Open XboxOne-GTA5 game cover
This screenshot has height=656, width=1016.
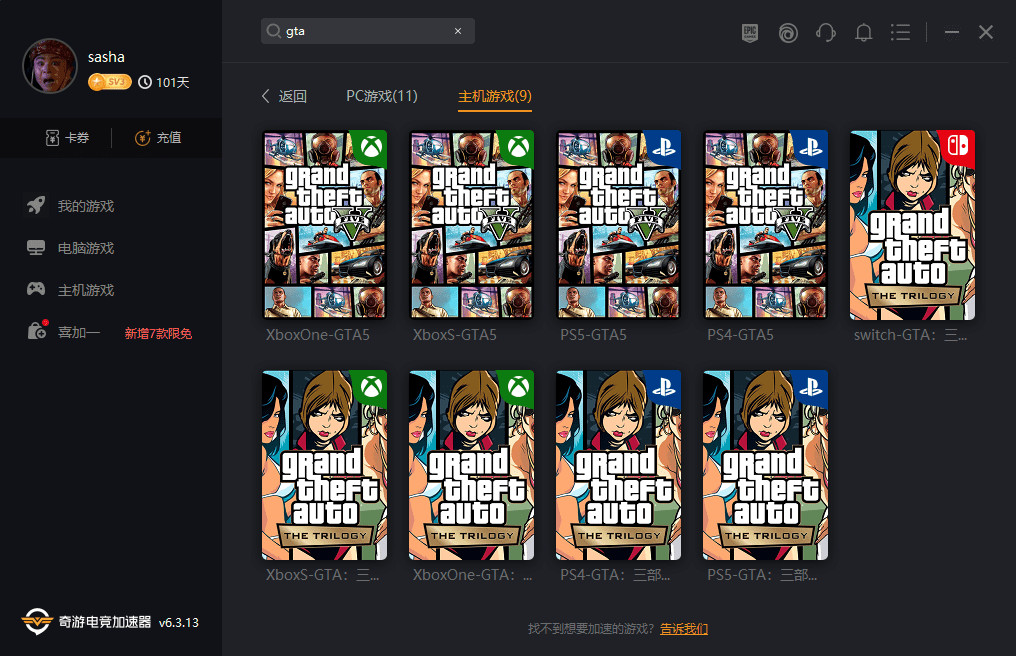[325, 225]
